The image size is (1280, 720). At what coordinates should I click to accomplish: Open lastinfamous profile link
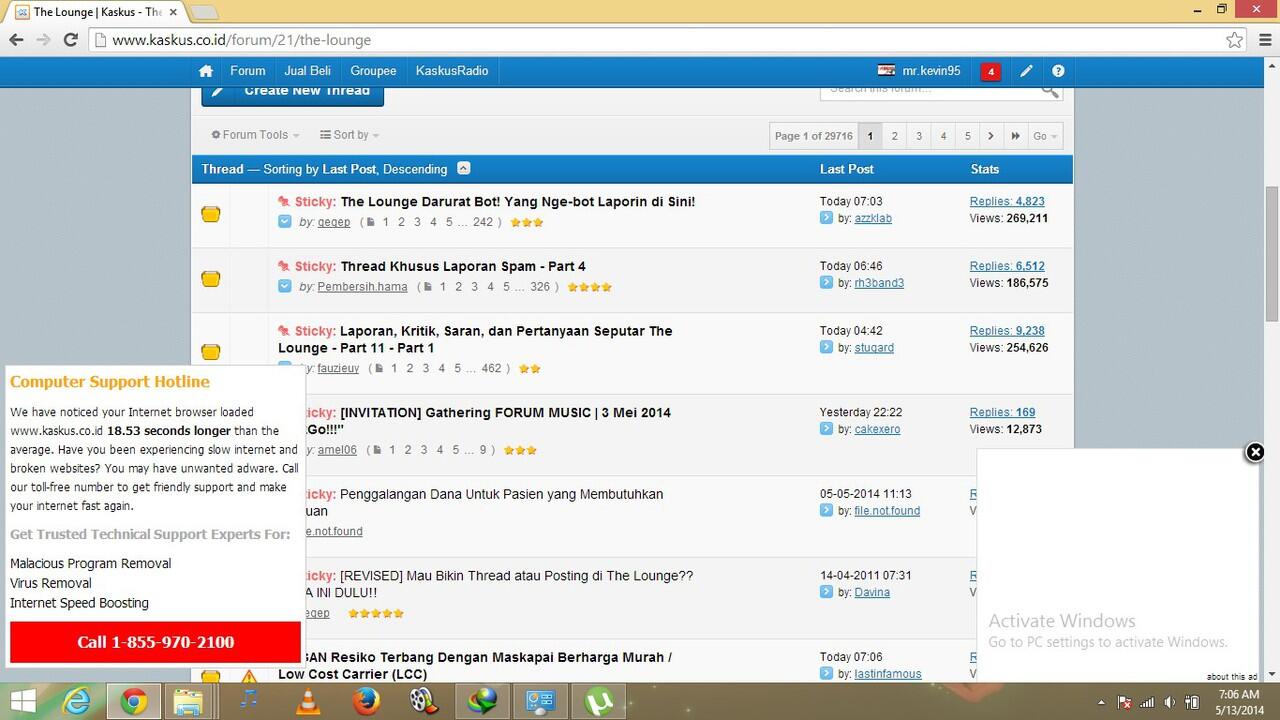click(x=888, y=674)
